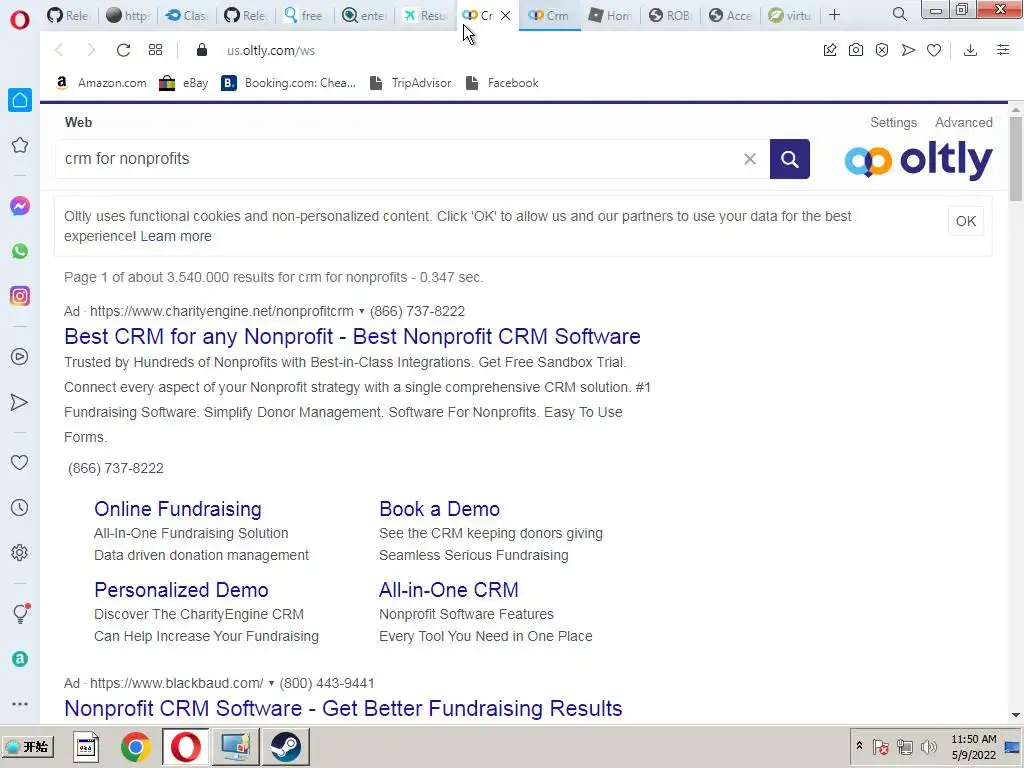Open sidebar History clock
1024x768 pixels.
[20, 507]
